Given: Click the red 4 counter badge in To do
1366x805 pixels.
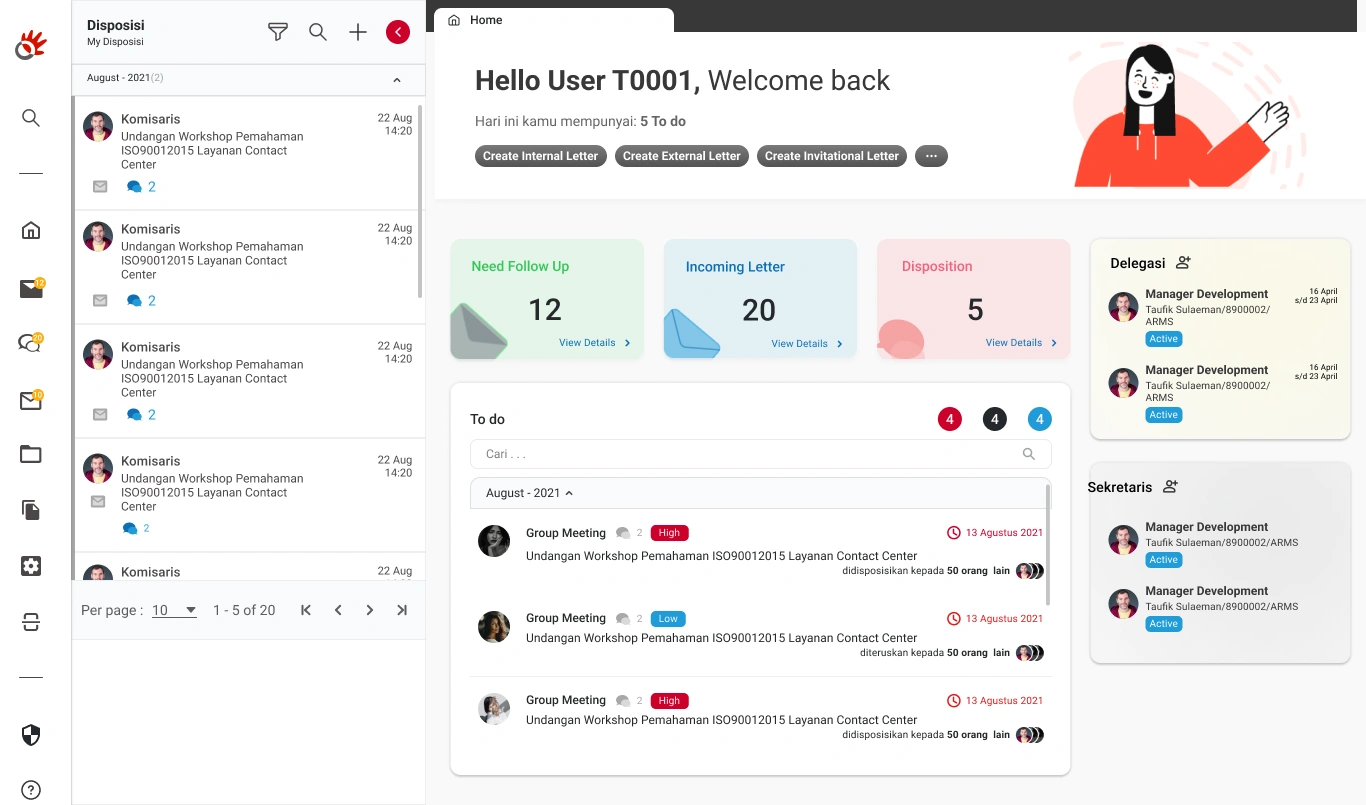Looking at the screenshot, I should tap(949, 420).
